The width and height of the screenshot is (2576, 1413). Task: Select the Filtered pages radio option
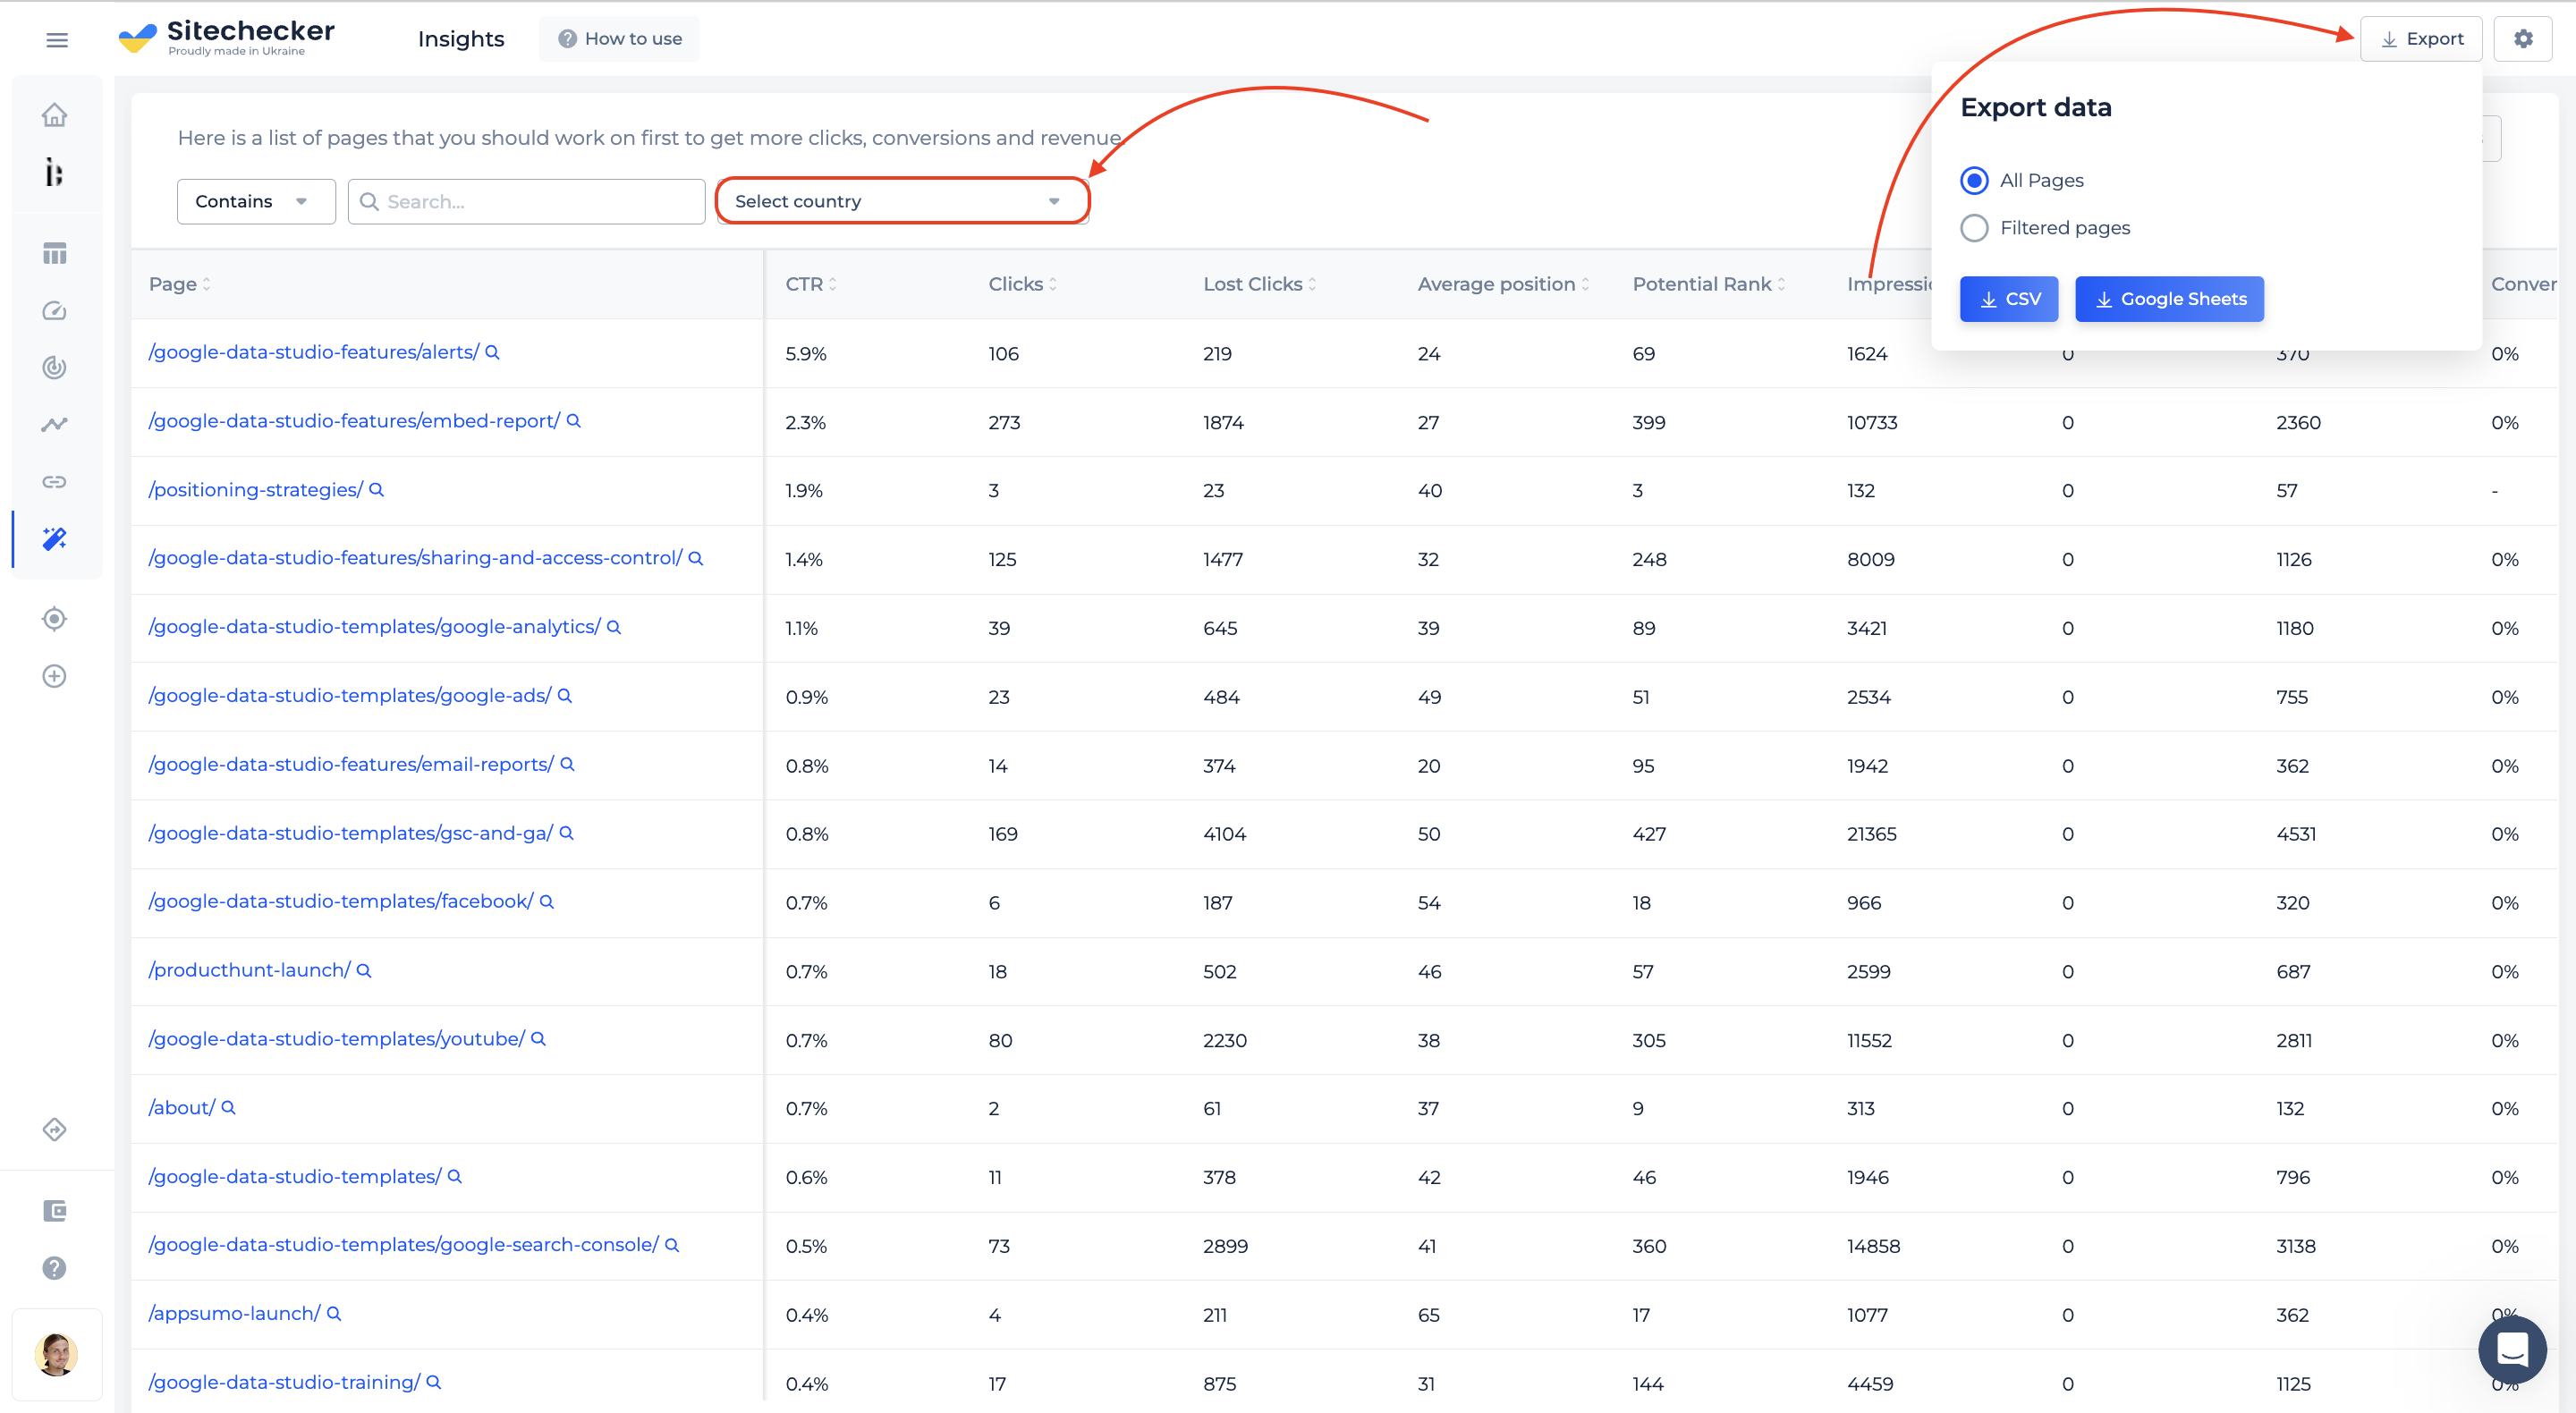[x=1974, y=228]
